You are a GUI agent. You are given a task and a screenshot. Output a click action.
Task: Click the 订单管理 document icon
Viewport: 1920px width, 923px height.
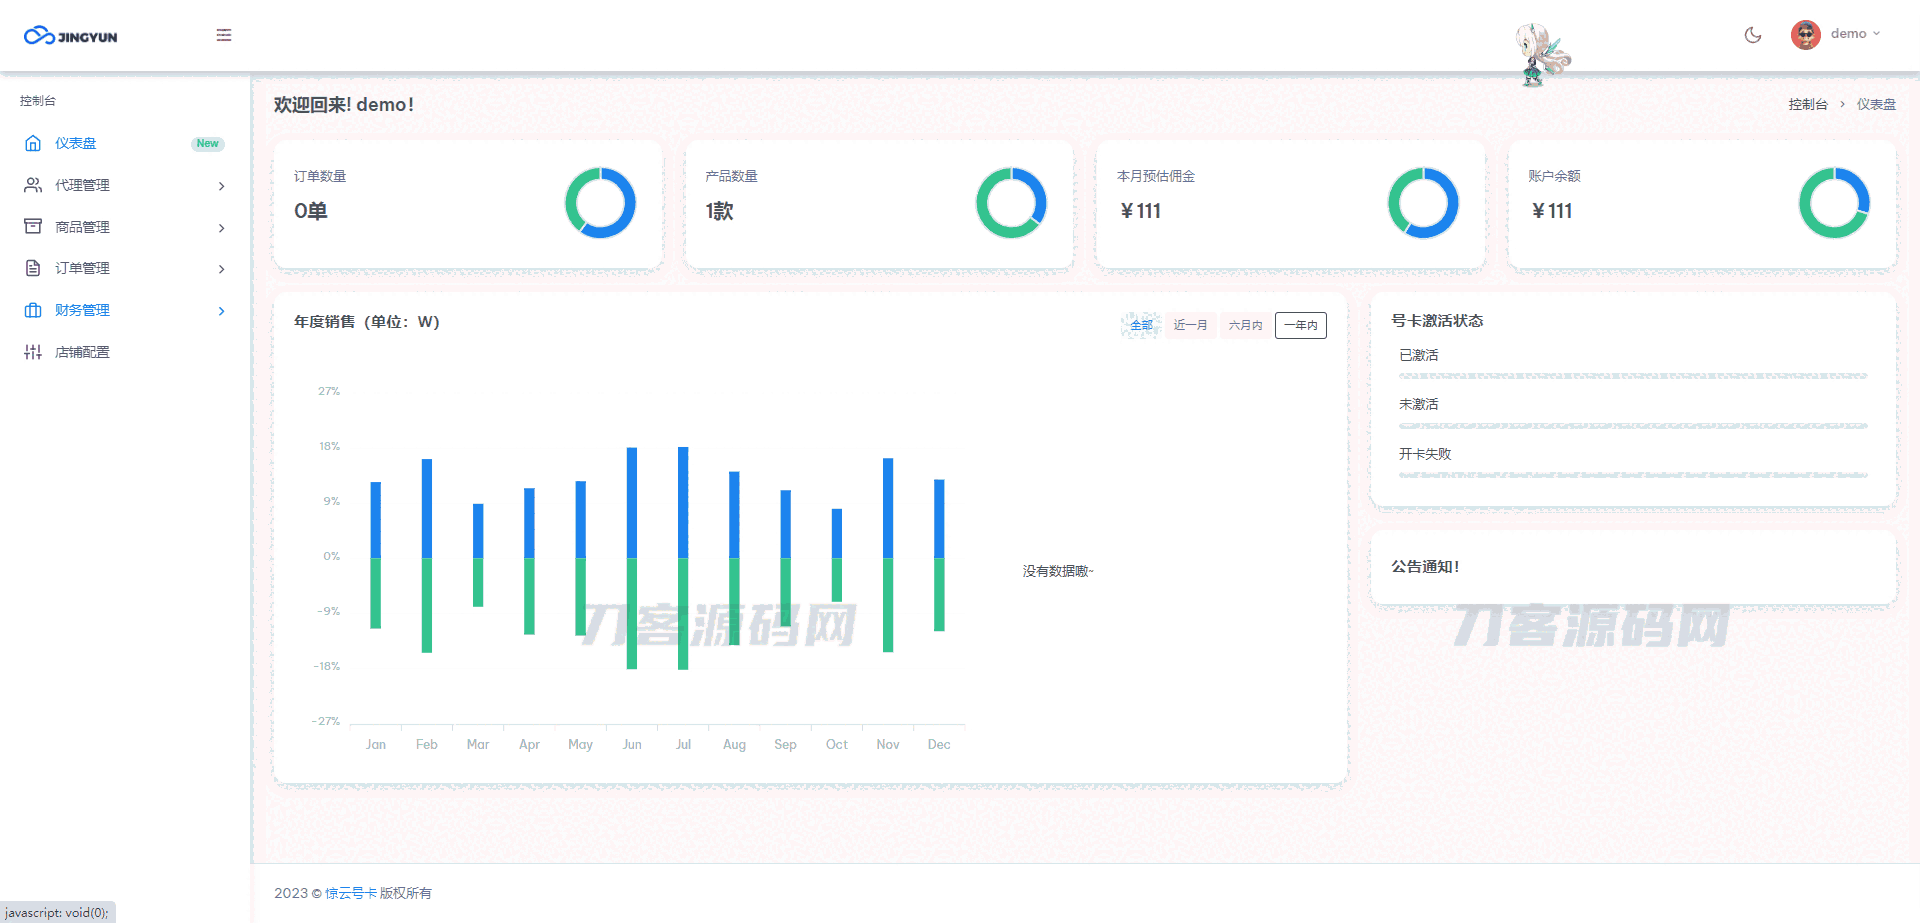33,268
